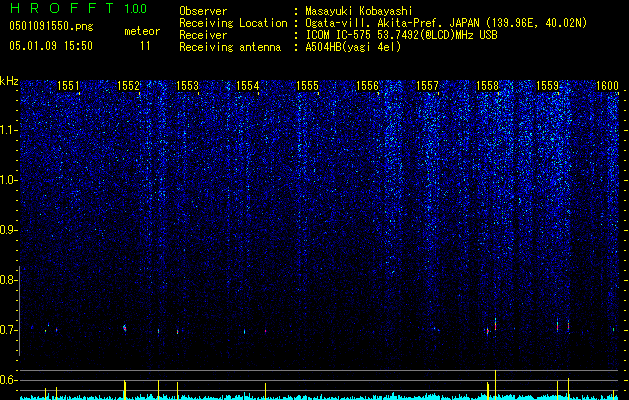The height and width of the screenshot is (400, 629).
Task: Click the meteor count 11
Action: click(x=145, y=46)
